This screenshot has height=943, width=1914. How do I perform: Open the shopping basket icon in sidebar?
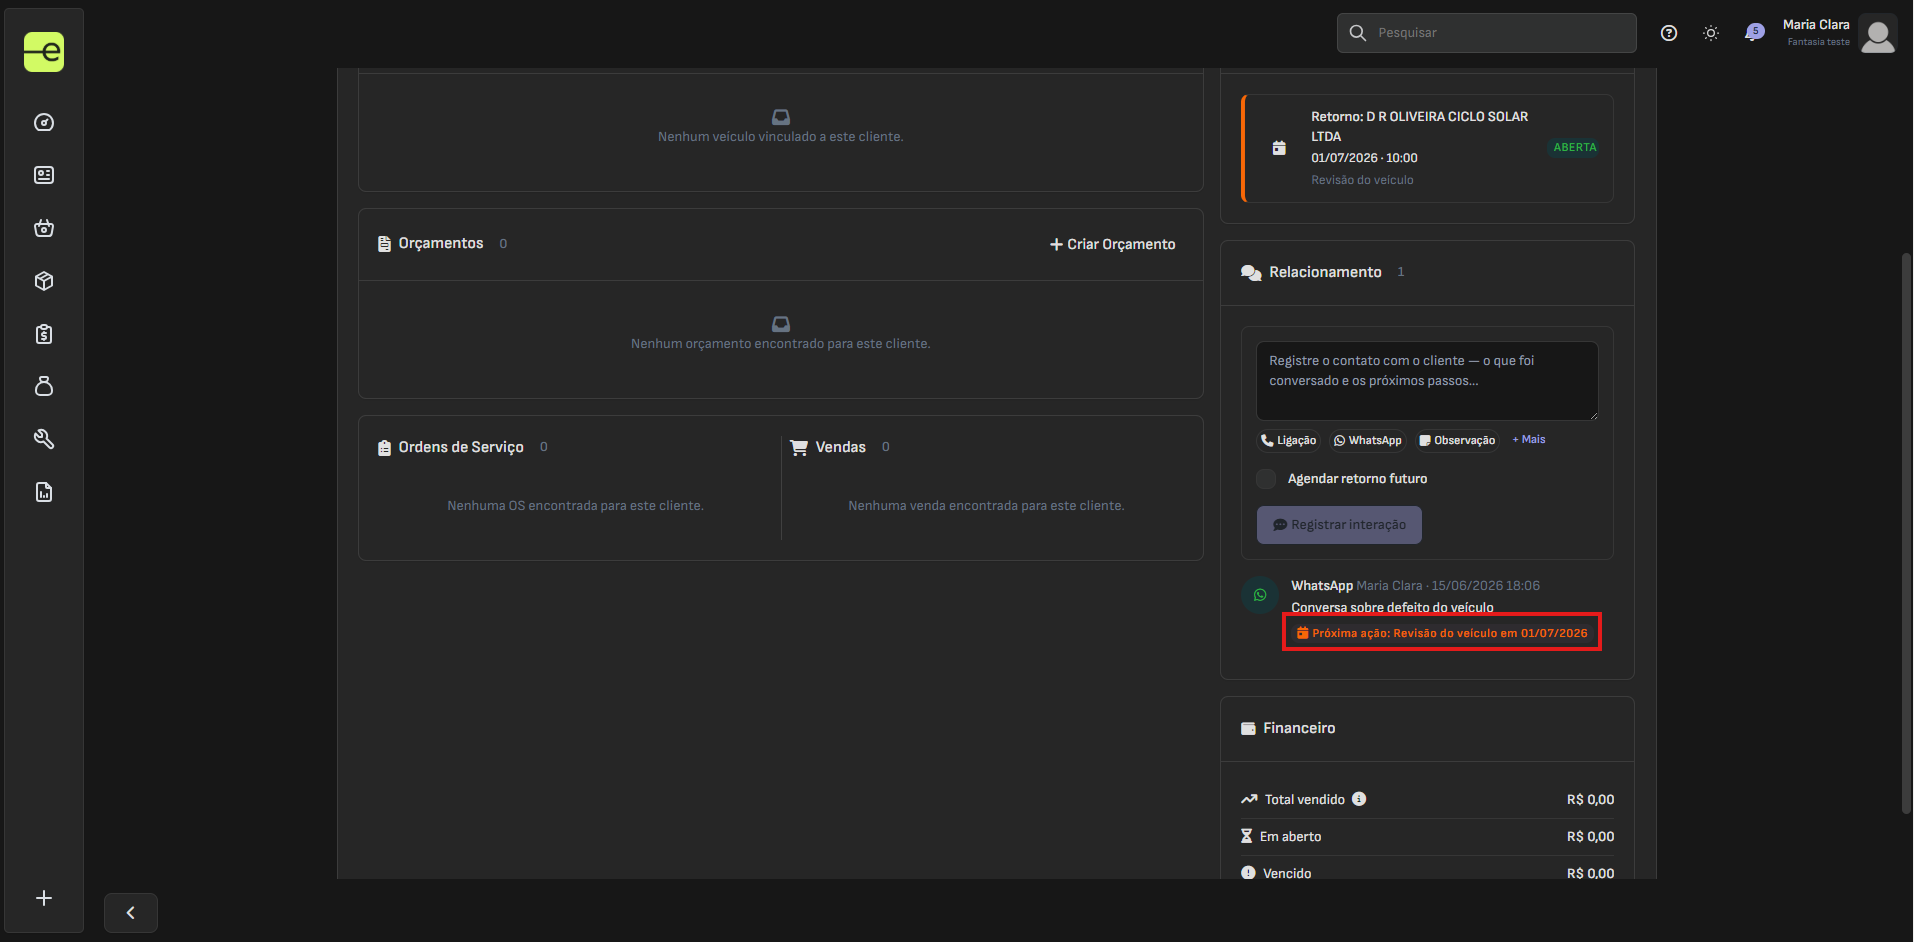click(x=44, y=228)
